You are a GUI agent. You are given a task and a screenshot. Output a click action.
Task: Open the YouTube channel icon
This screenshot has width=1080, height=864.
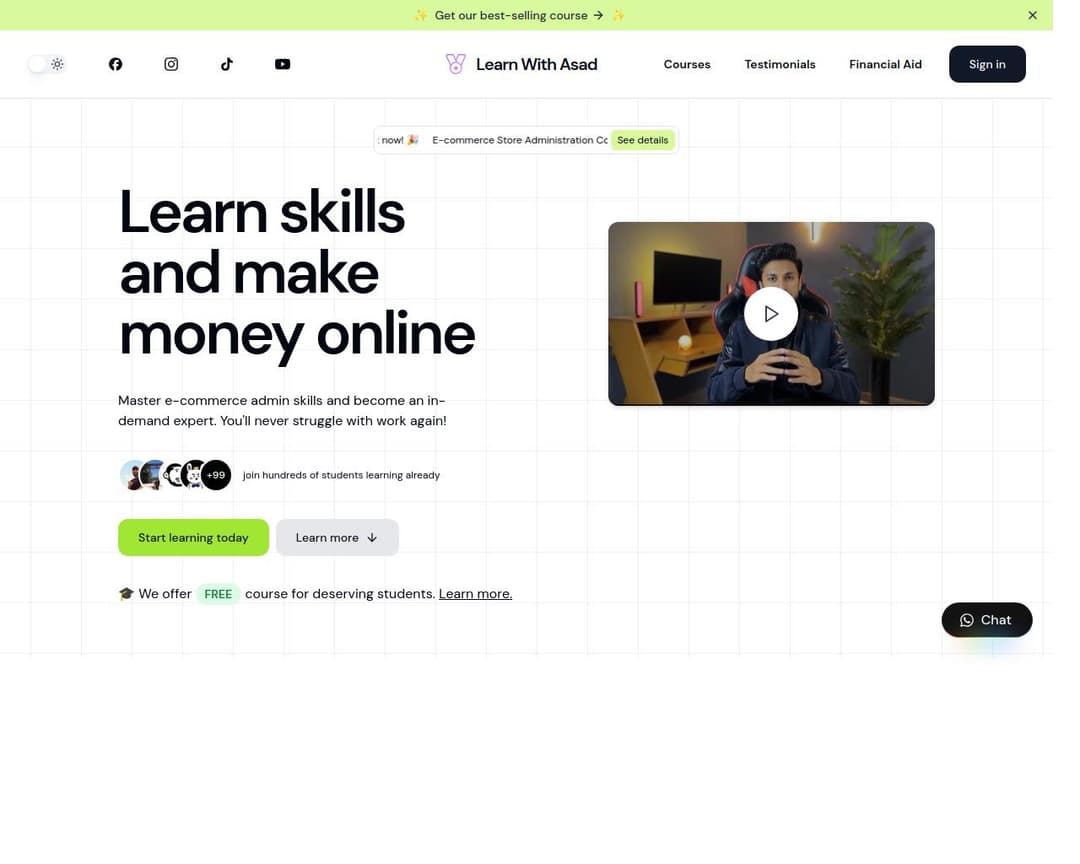click(x=282, y=64)
